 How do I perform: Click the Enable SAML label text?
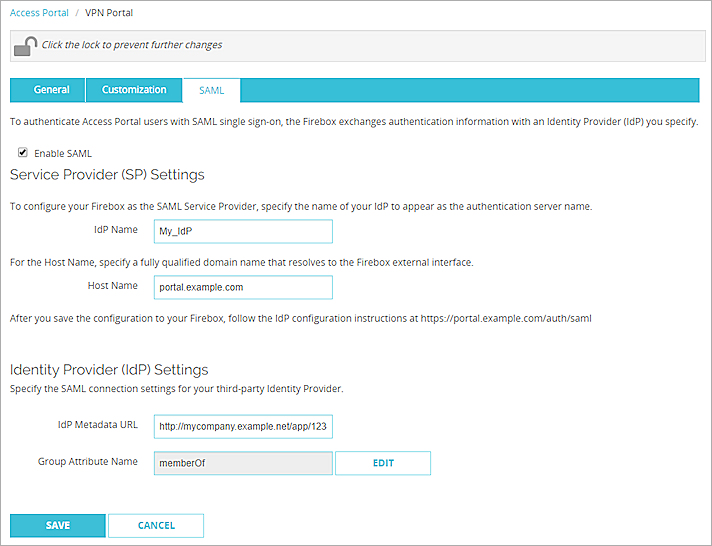[63, 153]
